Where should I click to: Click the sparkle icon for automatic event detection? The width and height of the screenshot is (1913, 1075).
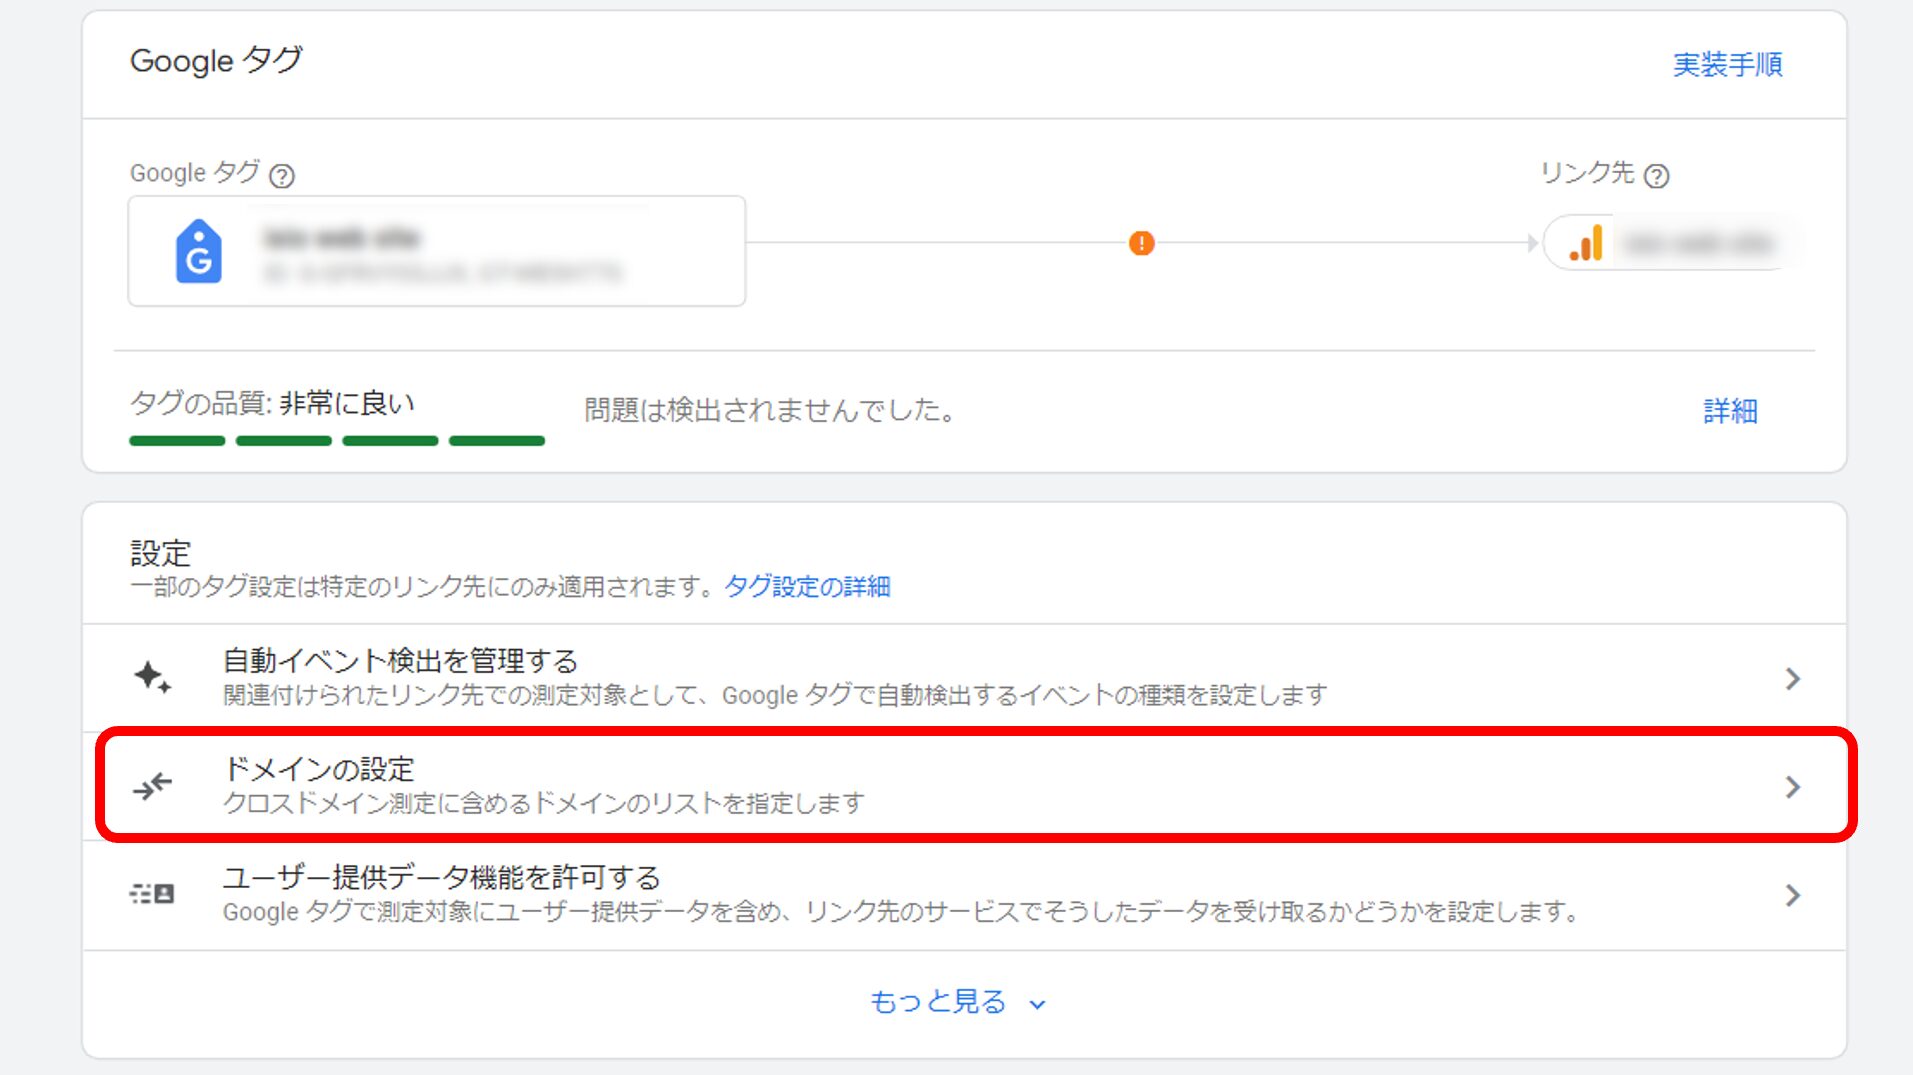click(x=152, y=677)
